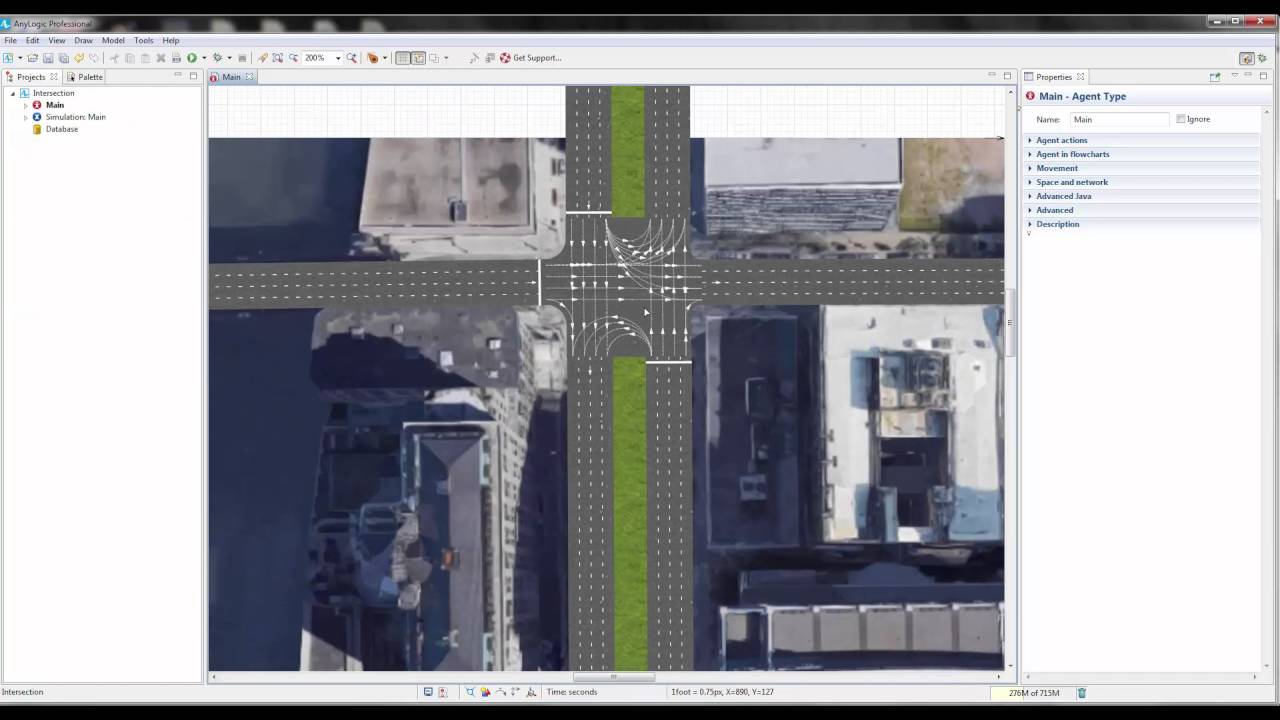Viewport: 1280px width, 720px height.
Task: Click the Zoom to fit icon
Action: pos(278,58)
